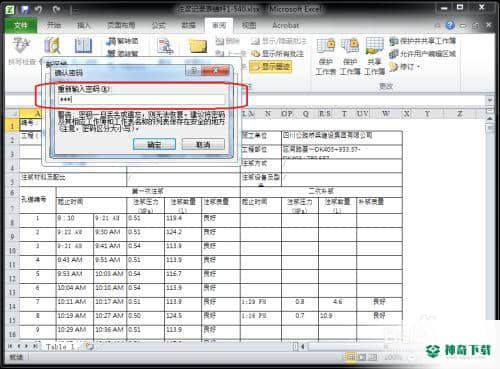Toggle the highlighted 显示墨迹 button
This screenshot has height=369, width=500.
pyautogui.click(x=270, y=66)
